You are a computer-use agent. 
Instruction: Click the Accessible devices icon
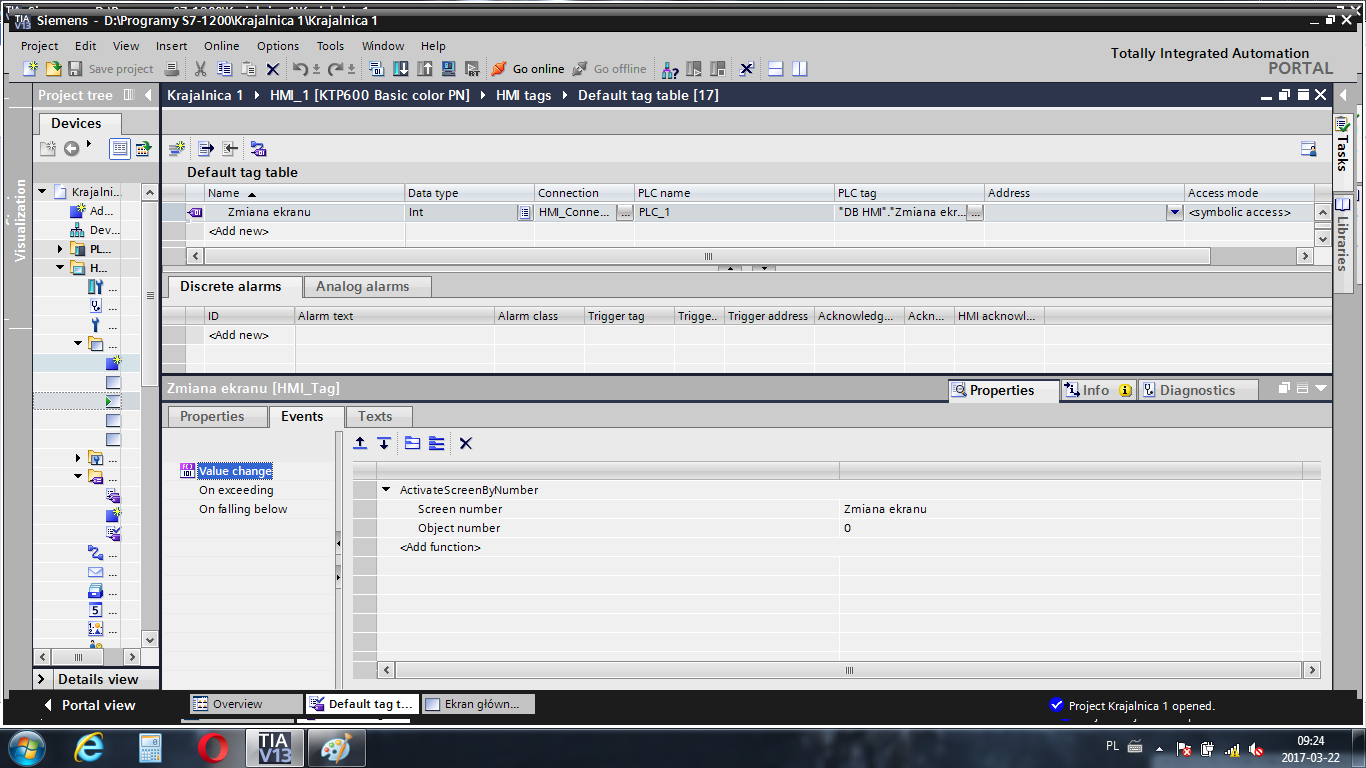pos(670,69)
